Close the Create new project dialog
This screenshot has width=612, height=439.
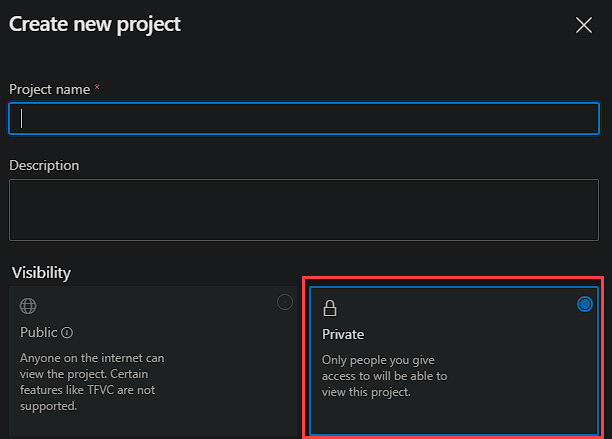click(x=584, y=25)
